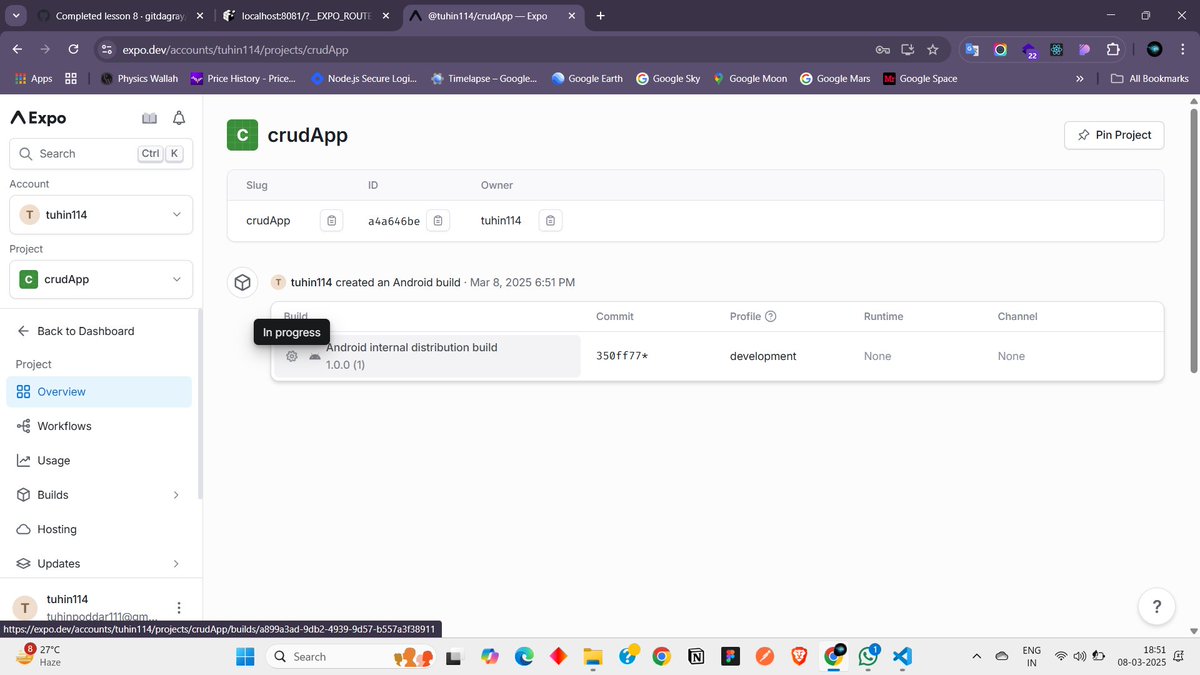Open user account three-dot menu
The width and height of the screenshot is (1200, 675).
(x=179, y=608)
